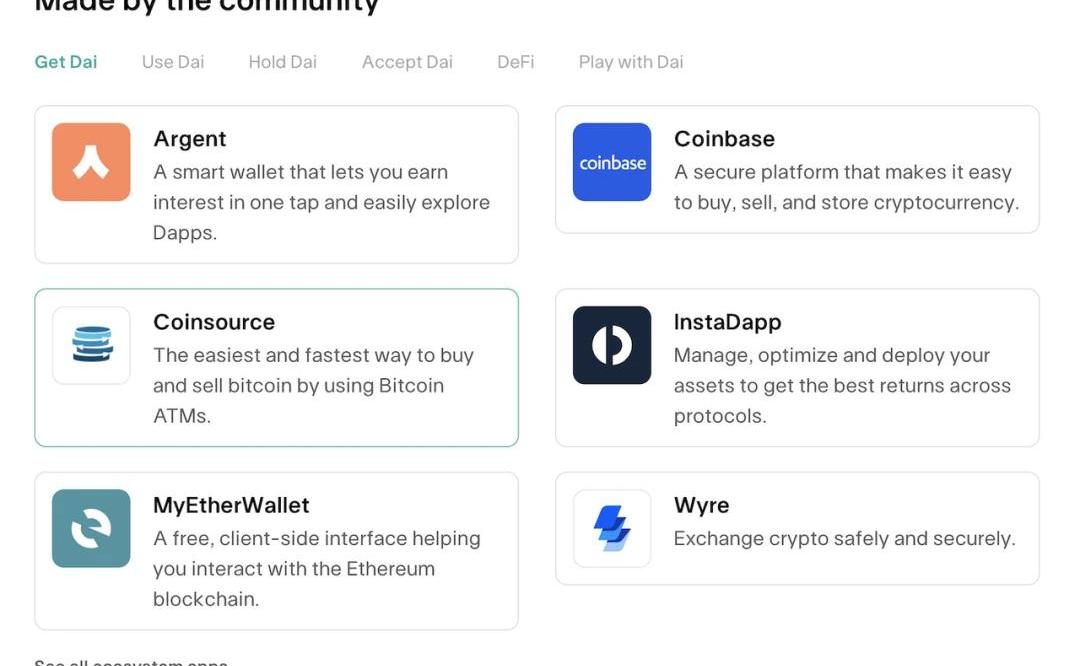Click the teal MyEtherWallet logo icon
The image size is (1080, 666).
pos(91,528)
